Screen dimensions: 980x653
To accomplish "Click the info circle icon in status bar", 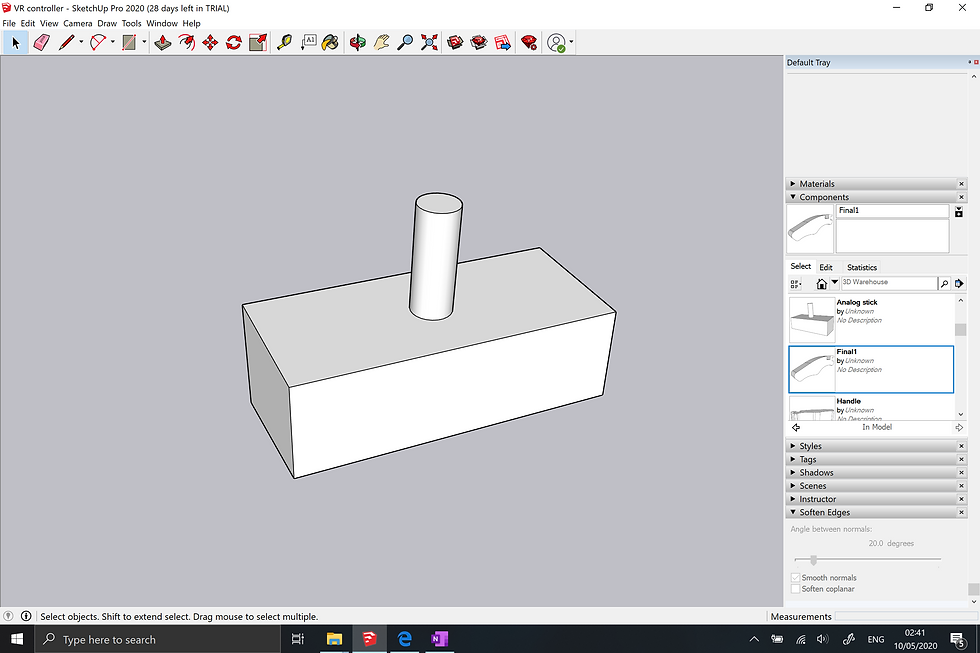I will [x=26, y=616].
